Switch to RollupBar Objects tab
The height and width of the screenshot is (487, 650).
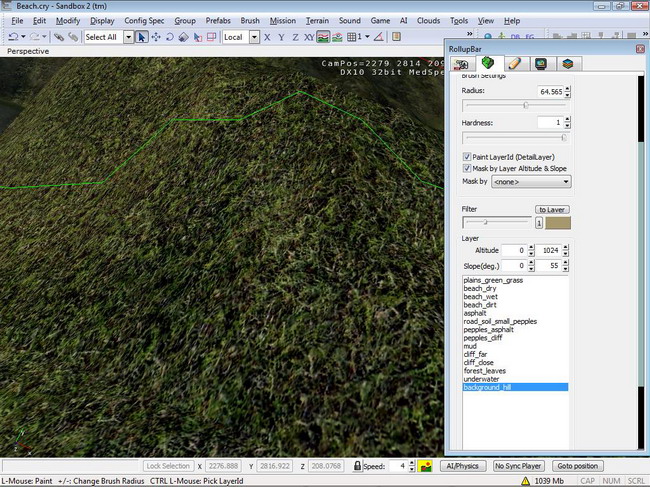click(461, 64)
